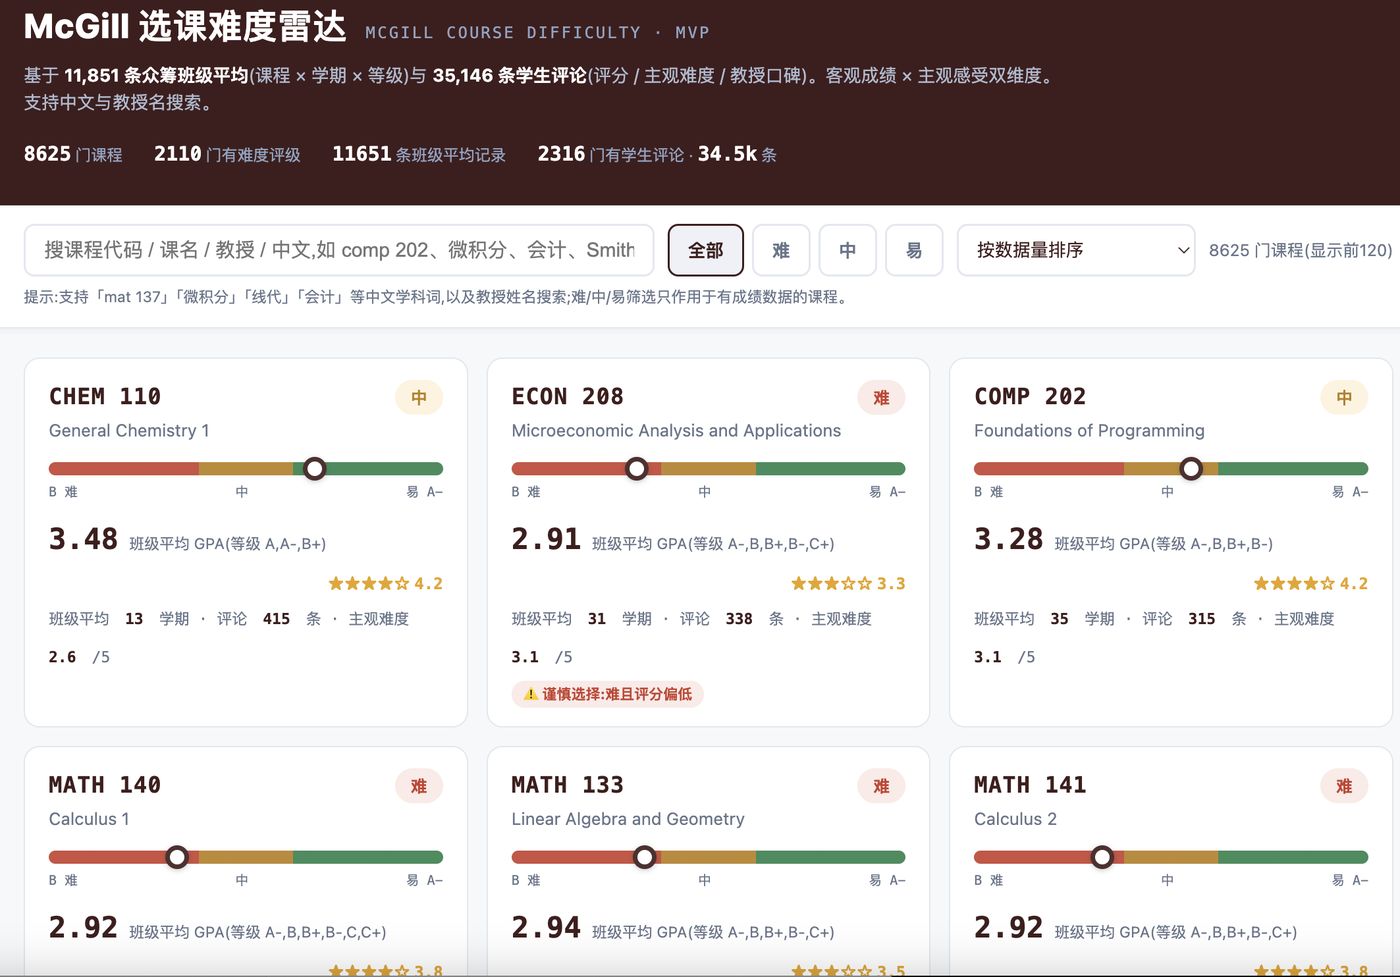1400x977 pixels.
Task: Click the 338 review count on ECON 208
Action: [739, 619]
